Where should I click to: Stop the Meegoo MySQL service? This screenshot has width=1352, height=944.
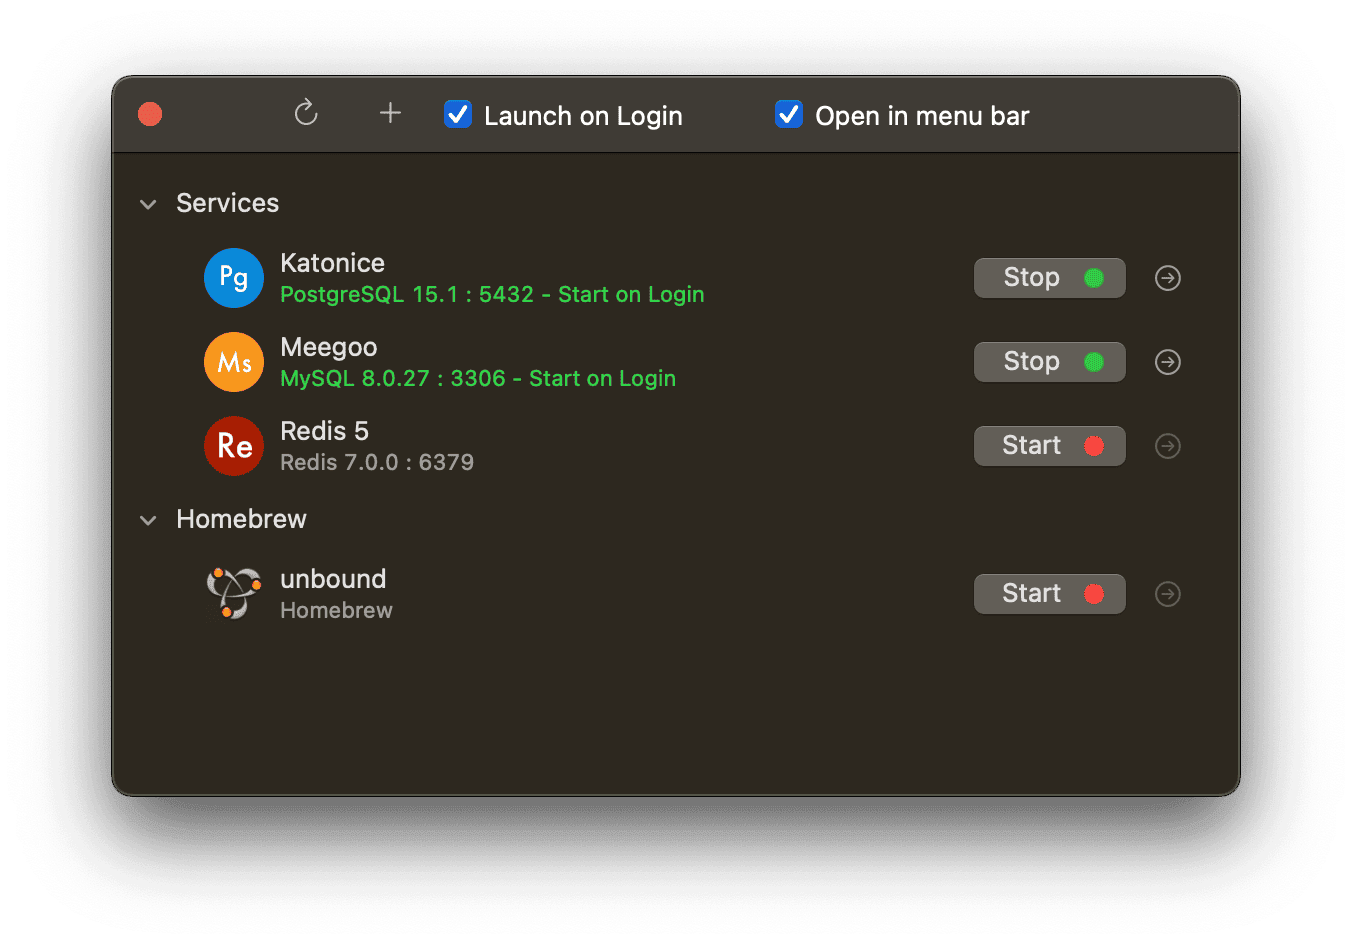point(1050,362)
